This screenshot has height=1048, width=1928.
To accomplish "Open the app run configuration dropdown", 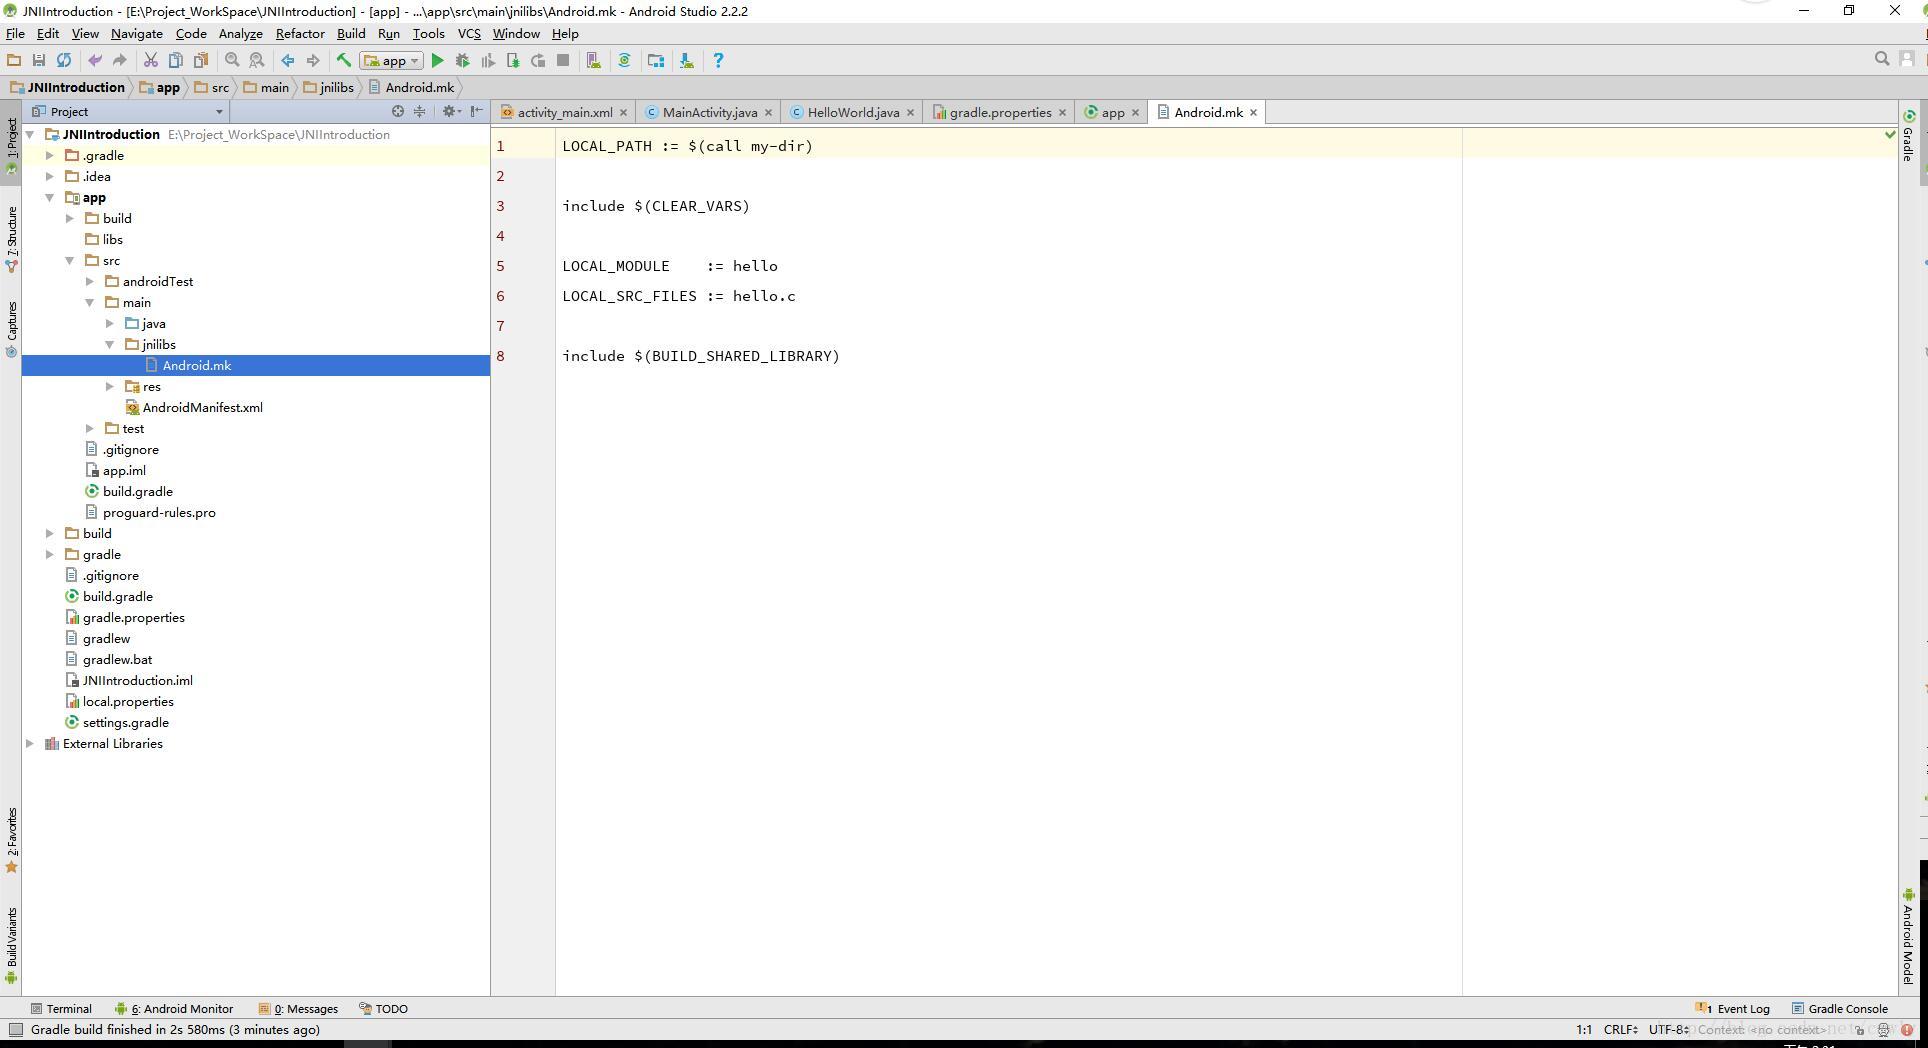I will pyautogui.click(x=392, y=60).
